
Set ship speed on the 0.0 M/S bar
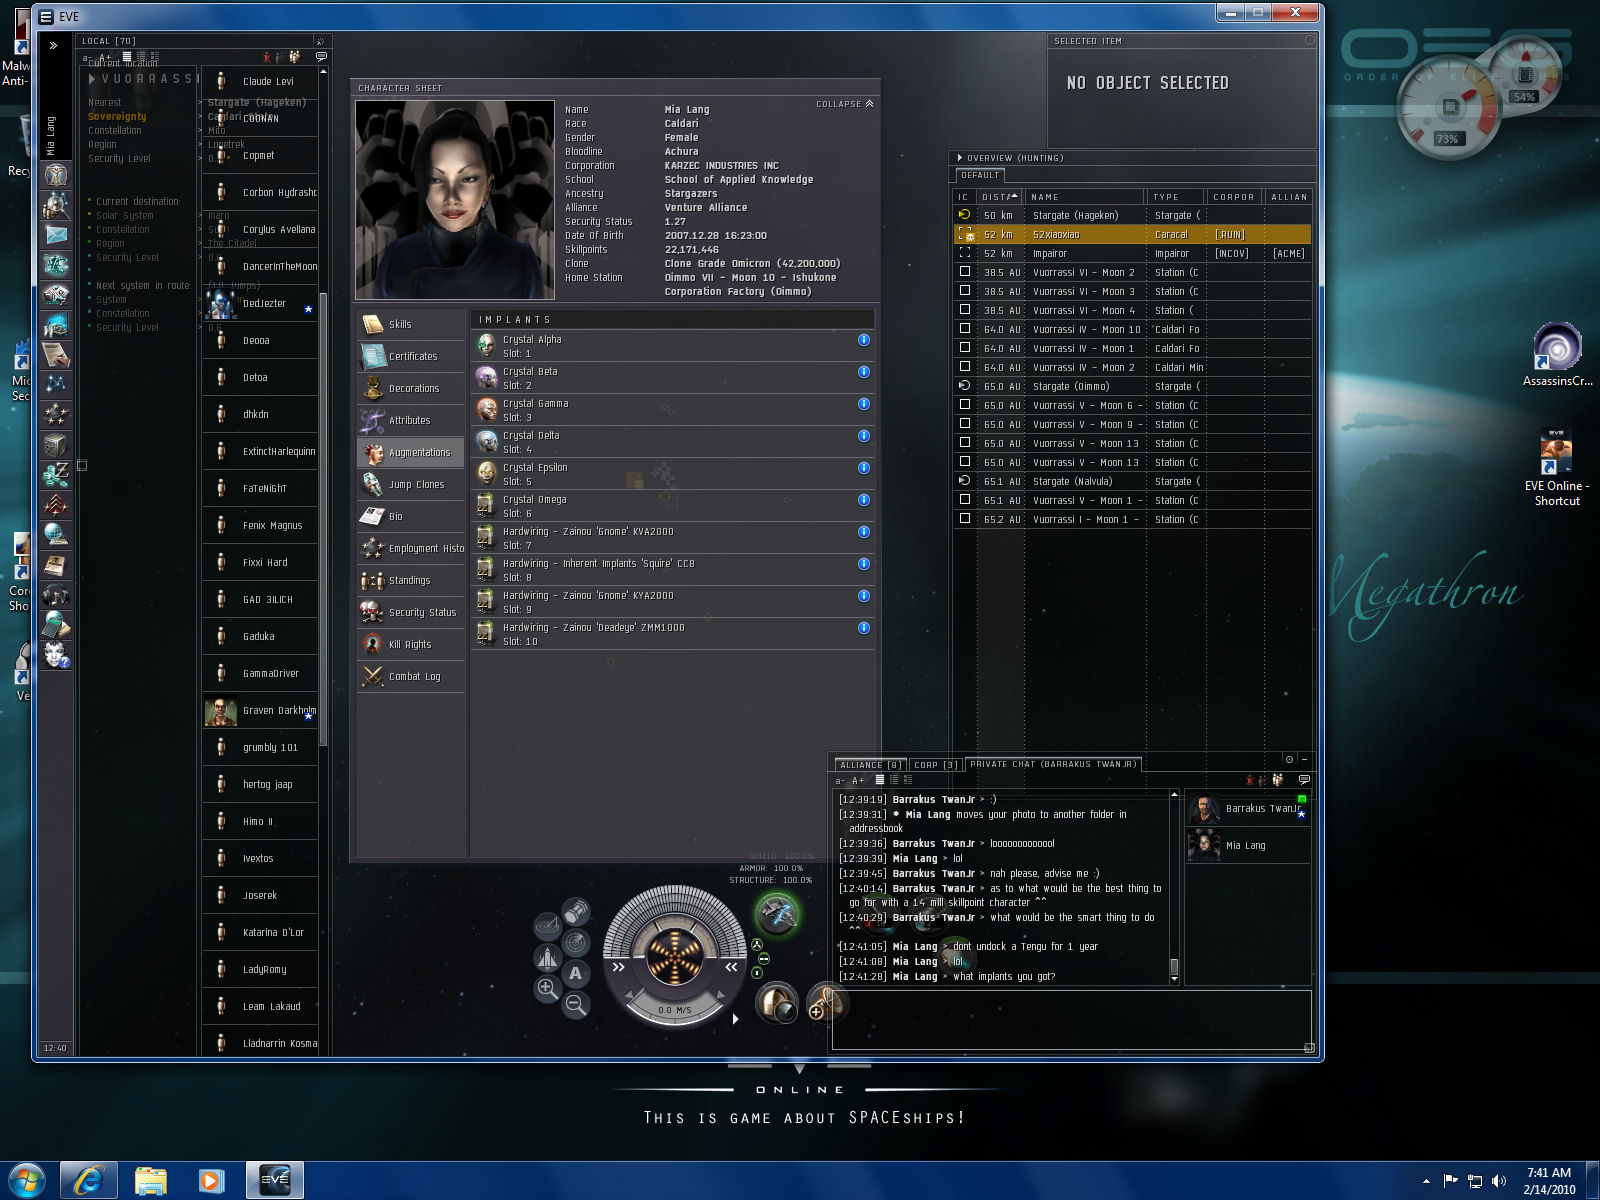675,1010
